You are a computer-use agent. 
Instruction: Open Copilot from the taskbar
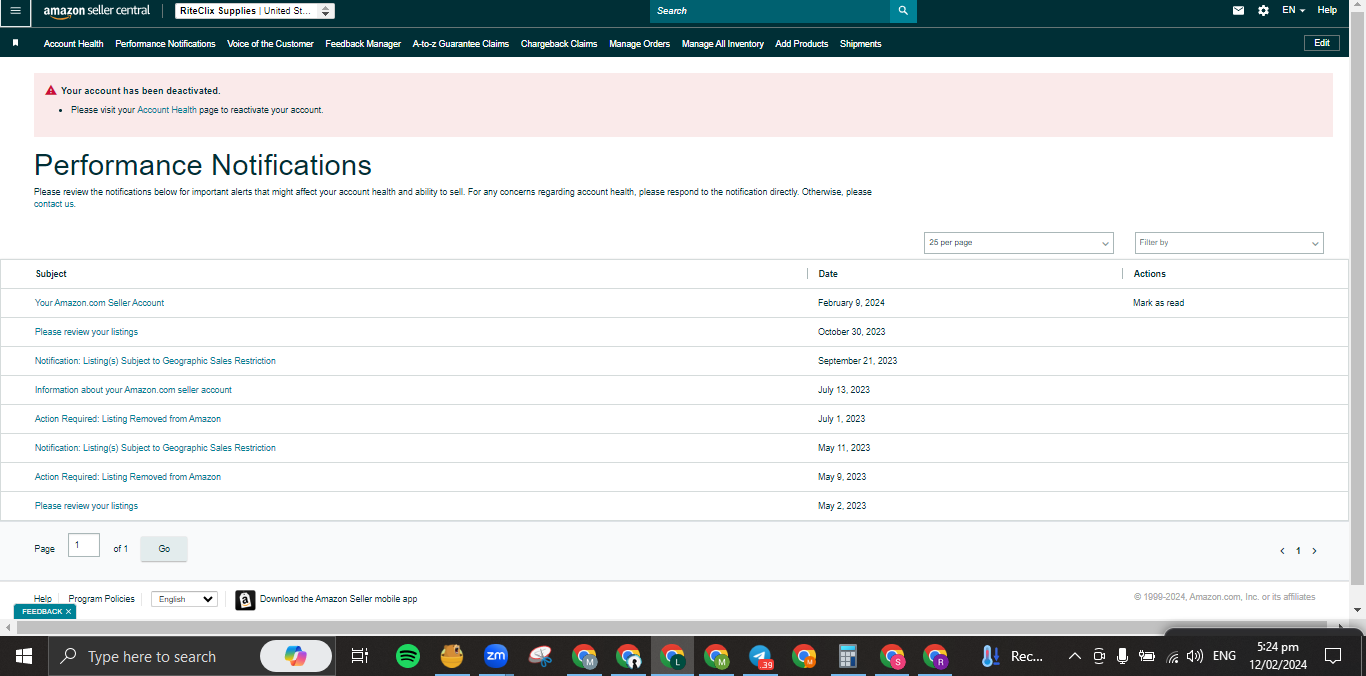296,656
